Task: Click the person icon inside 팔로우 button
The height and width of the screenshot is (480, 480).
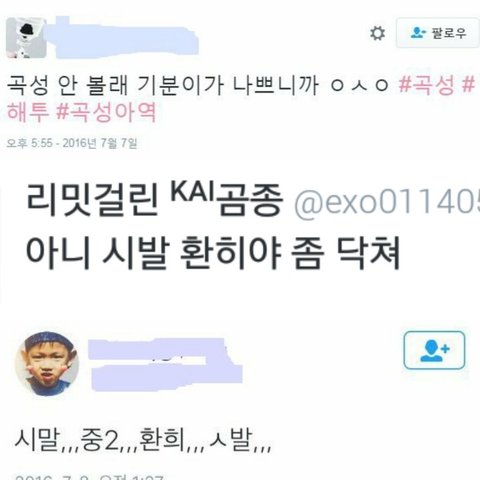Action: coord(418,33)
